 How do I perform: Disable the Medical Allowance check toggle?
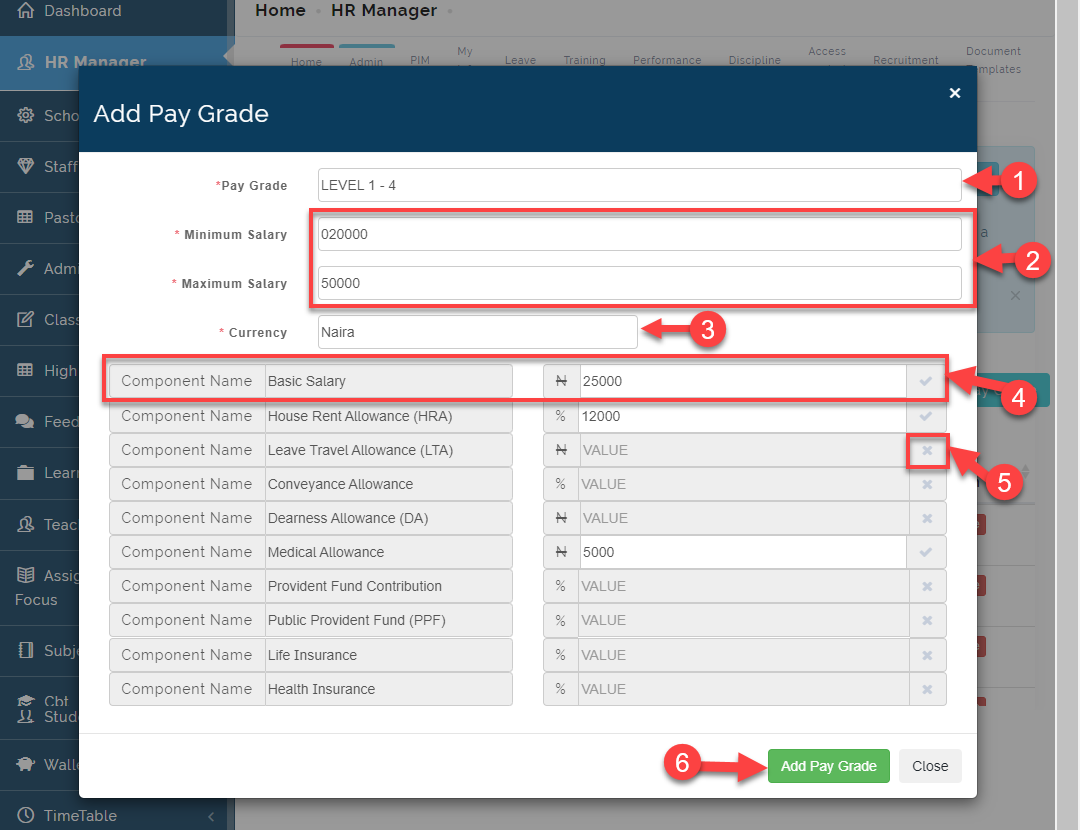[x=926, y=552]
